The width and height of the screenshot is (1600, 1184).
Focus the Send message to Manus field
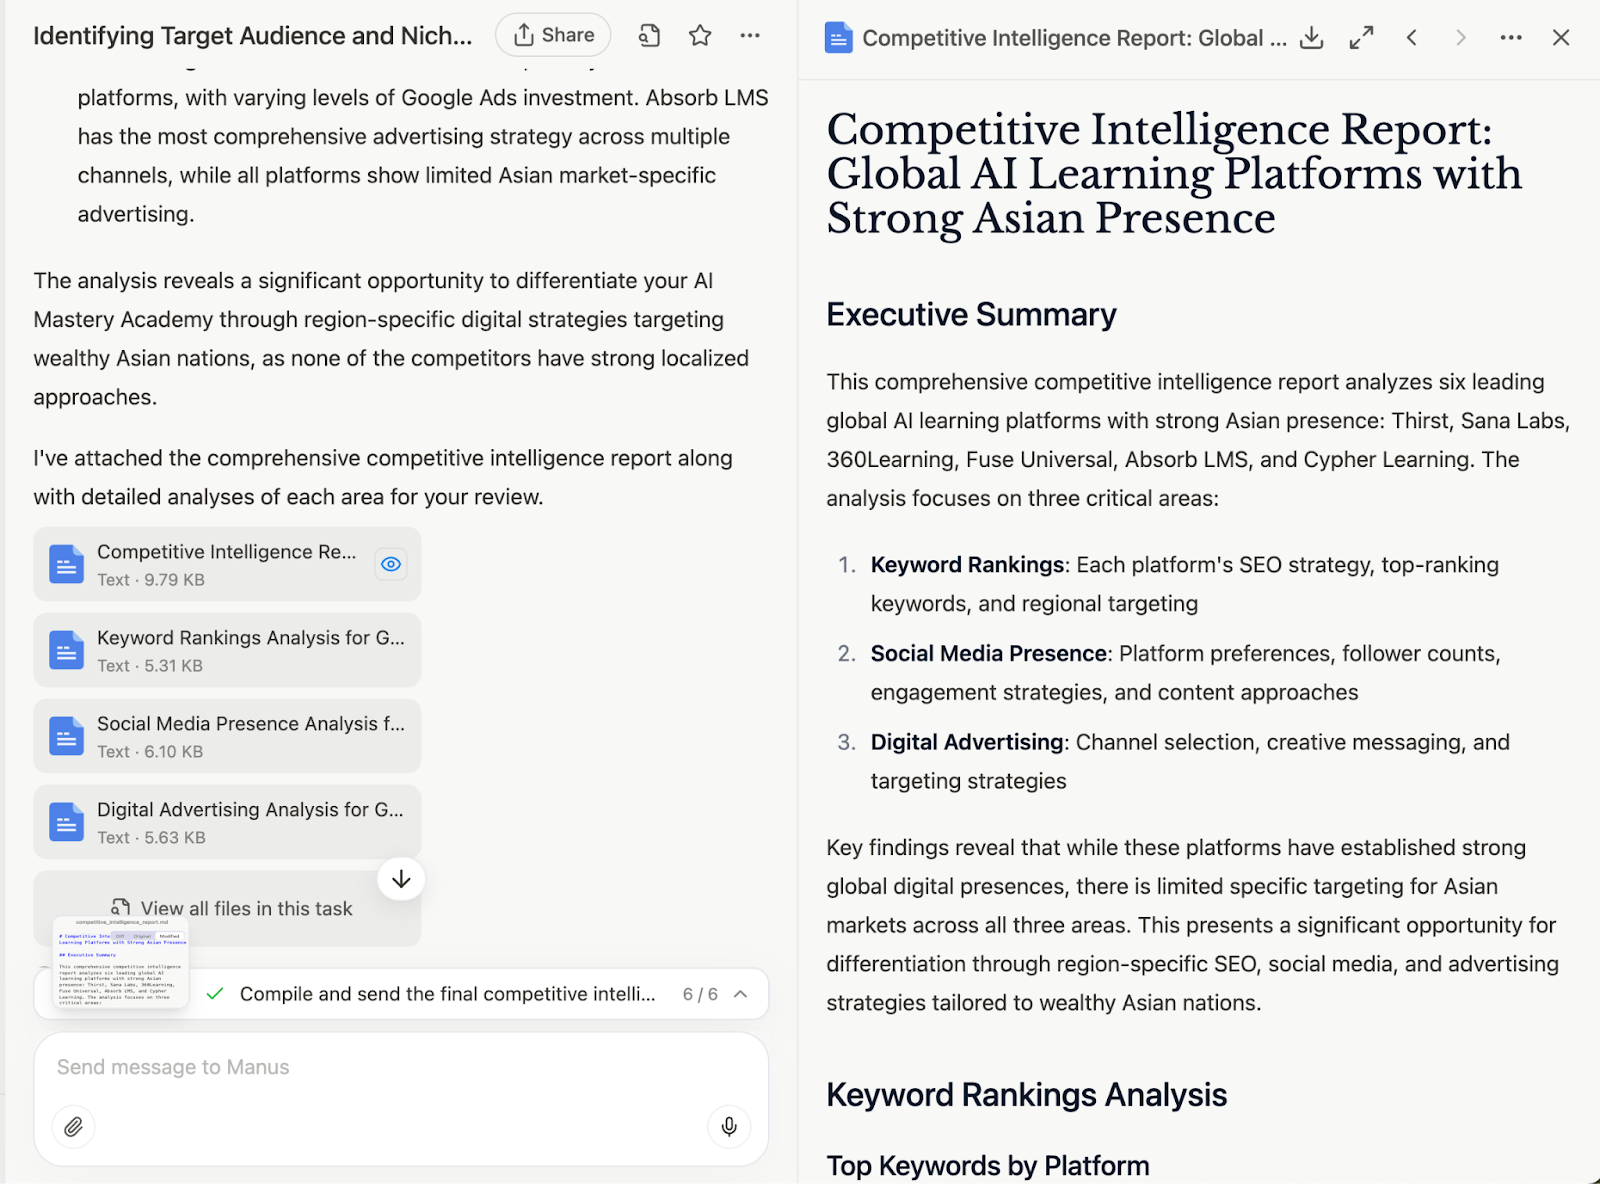[x=401, y=1067]
